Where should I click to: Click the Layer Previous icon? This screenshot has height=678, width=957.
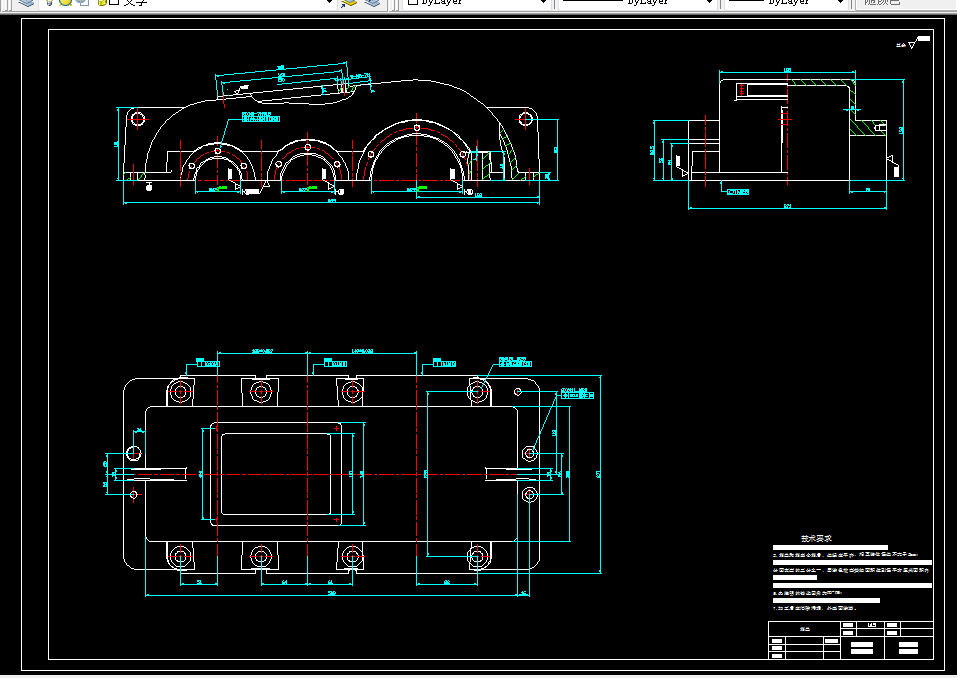click(372, 3)
